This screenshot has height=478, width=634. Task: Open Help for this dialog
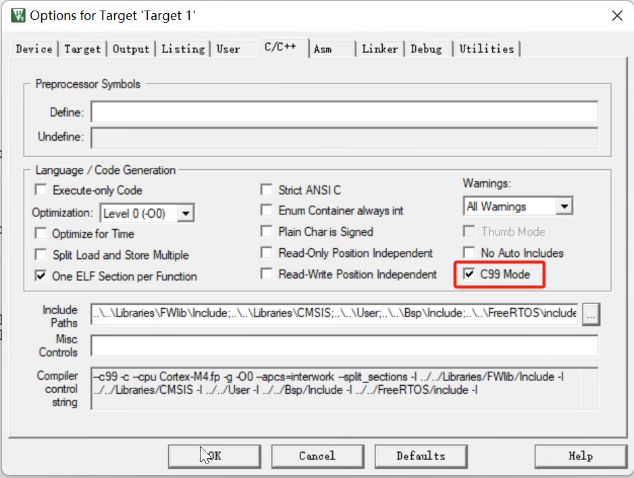click(x=581, y=457)
